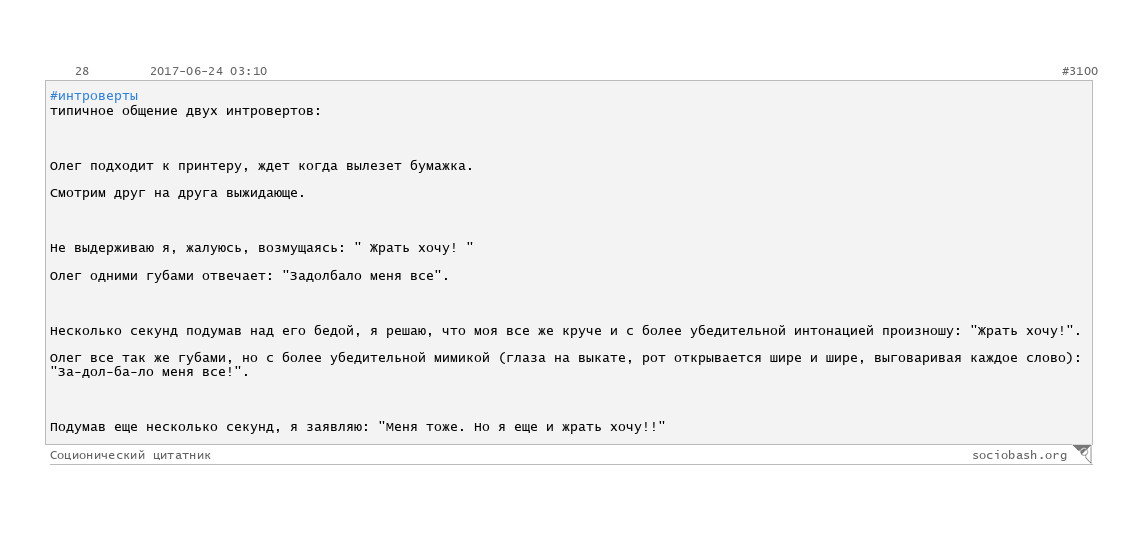
Task: Click the line Несколько секунд подумав над бедой
Action: click(565, 331)
